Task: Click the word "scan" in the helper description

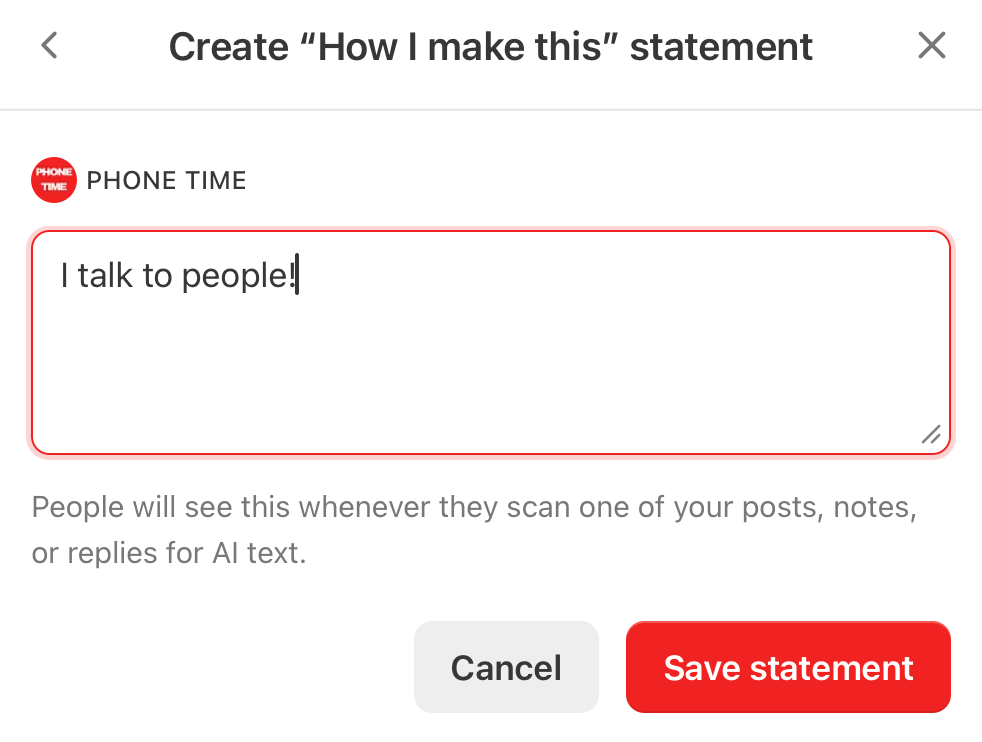Action: (538, 507)
